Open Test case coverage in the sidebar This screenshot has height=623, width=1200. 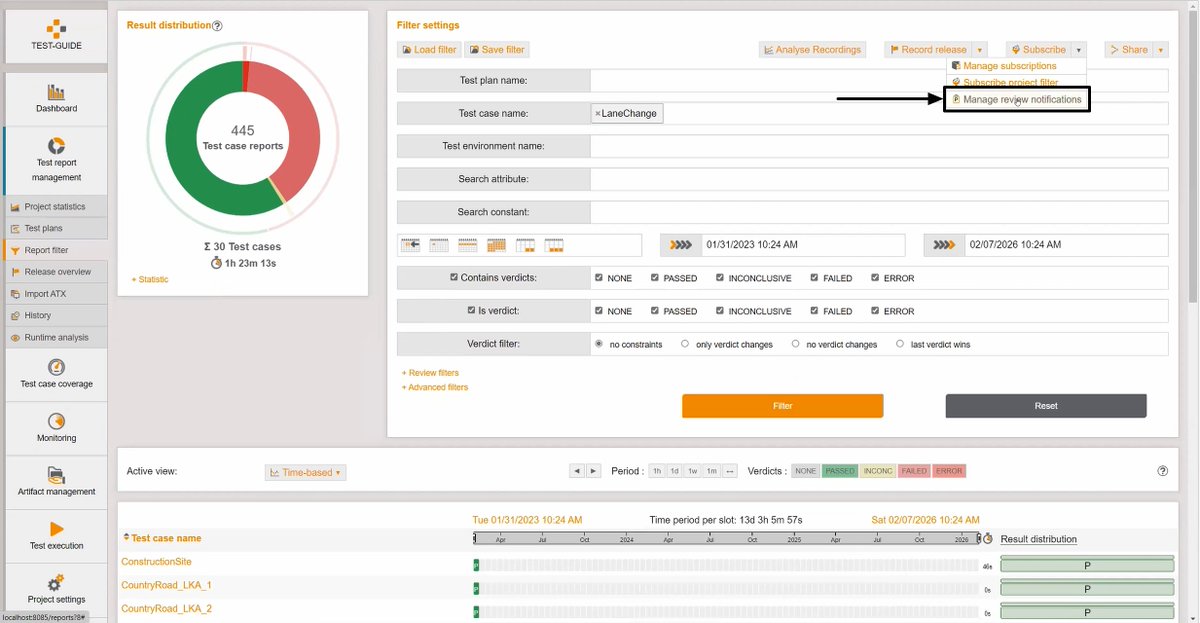55,374
